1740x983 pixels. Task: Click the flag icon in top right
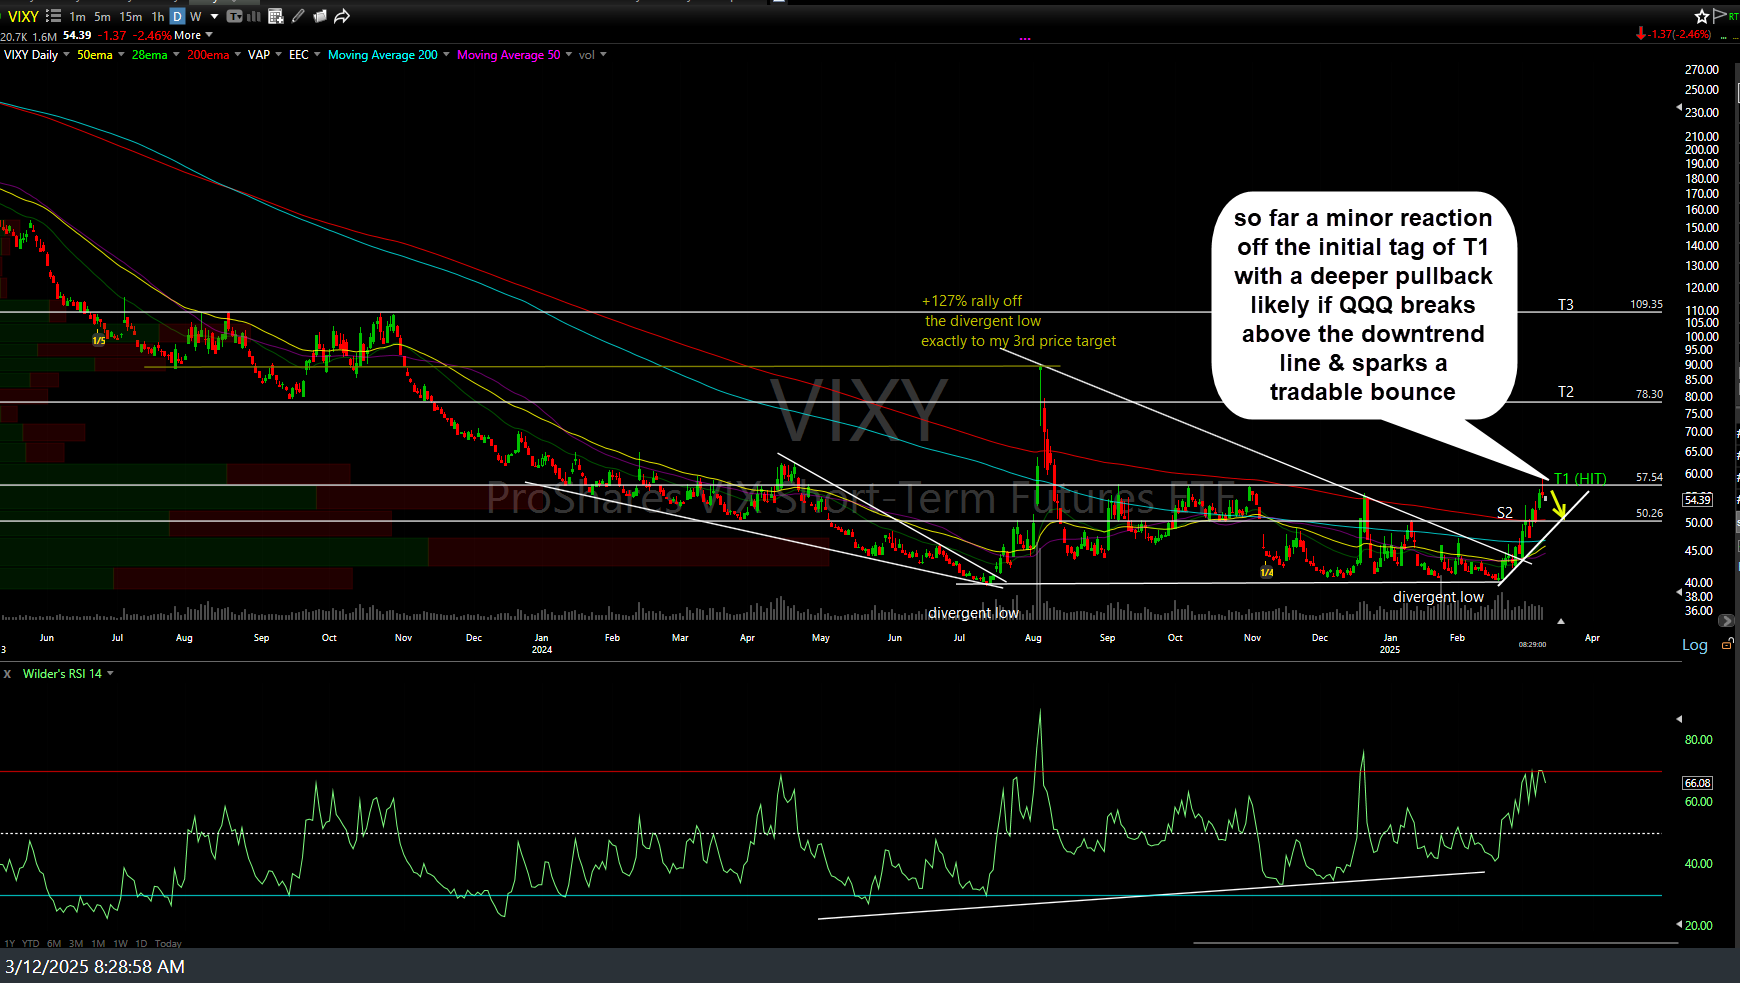(1720, 15)
